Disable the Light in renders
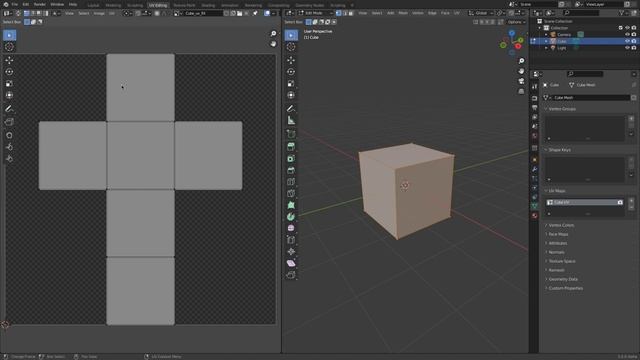The image size is (640, 360). coord(634,48)
